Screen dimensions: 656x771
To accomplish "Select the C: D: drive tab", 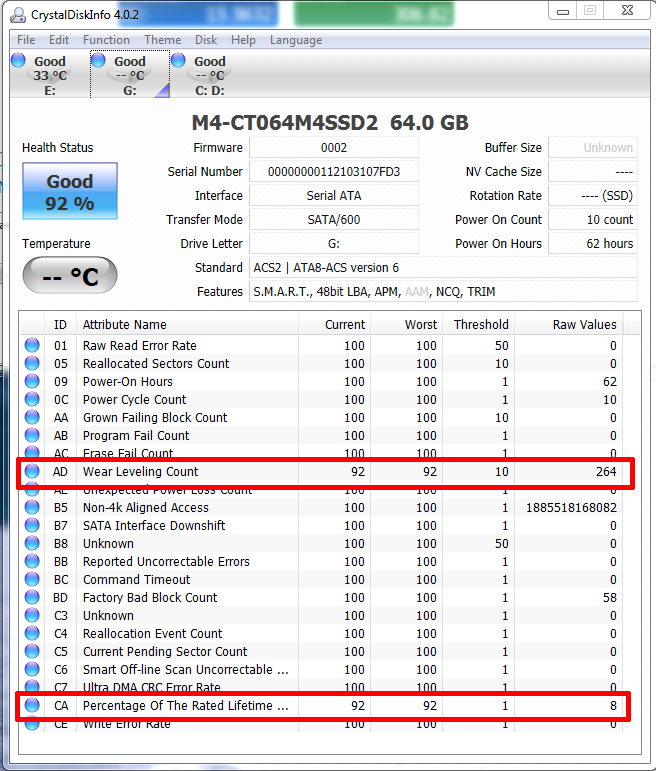I will click(x=210, y=75).
